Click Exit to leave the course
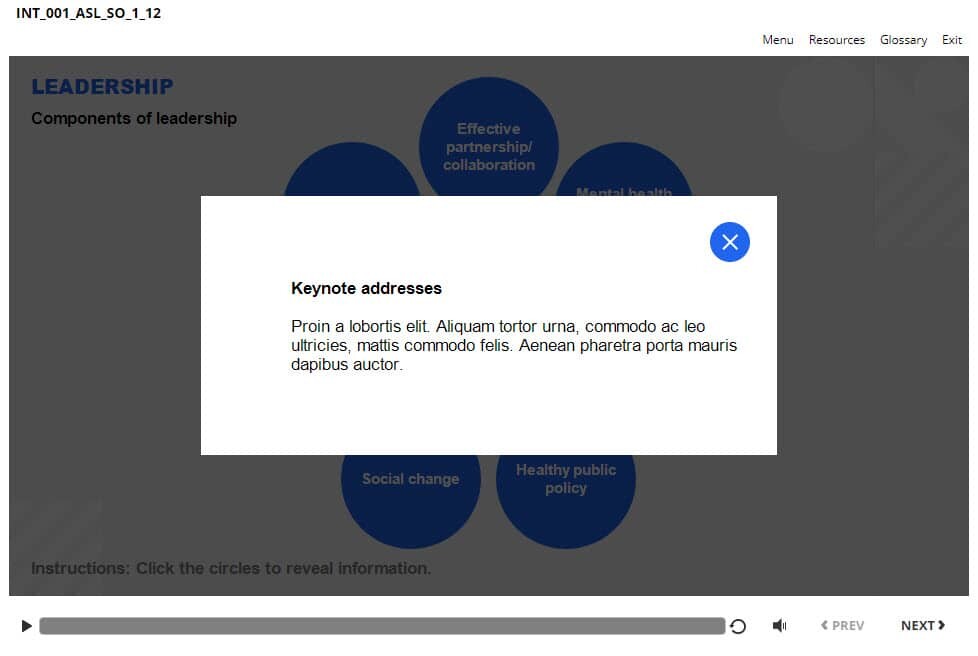The width and height of the screenshot is (978, 656). pos(952,40)
